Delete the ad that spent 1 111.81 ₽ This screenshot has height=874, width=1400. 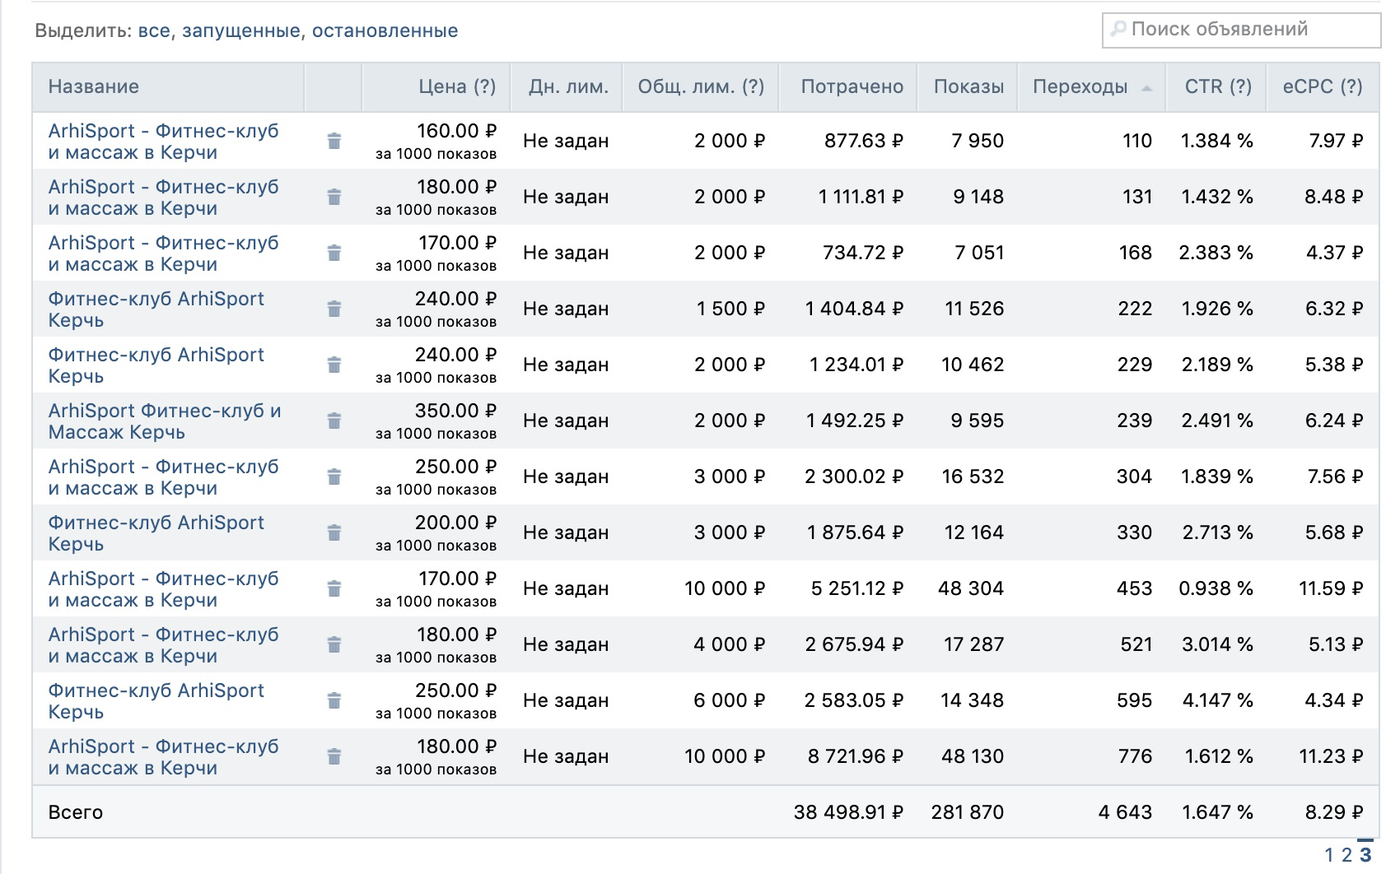pyautogui.click(x=334, y=197)
